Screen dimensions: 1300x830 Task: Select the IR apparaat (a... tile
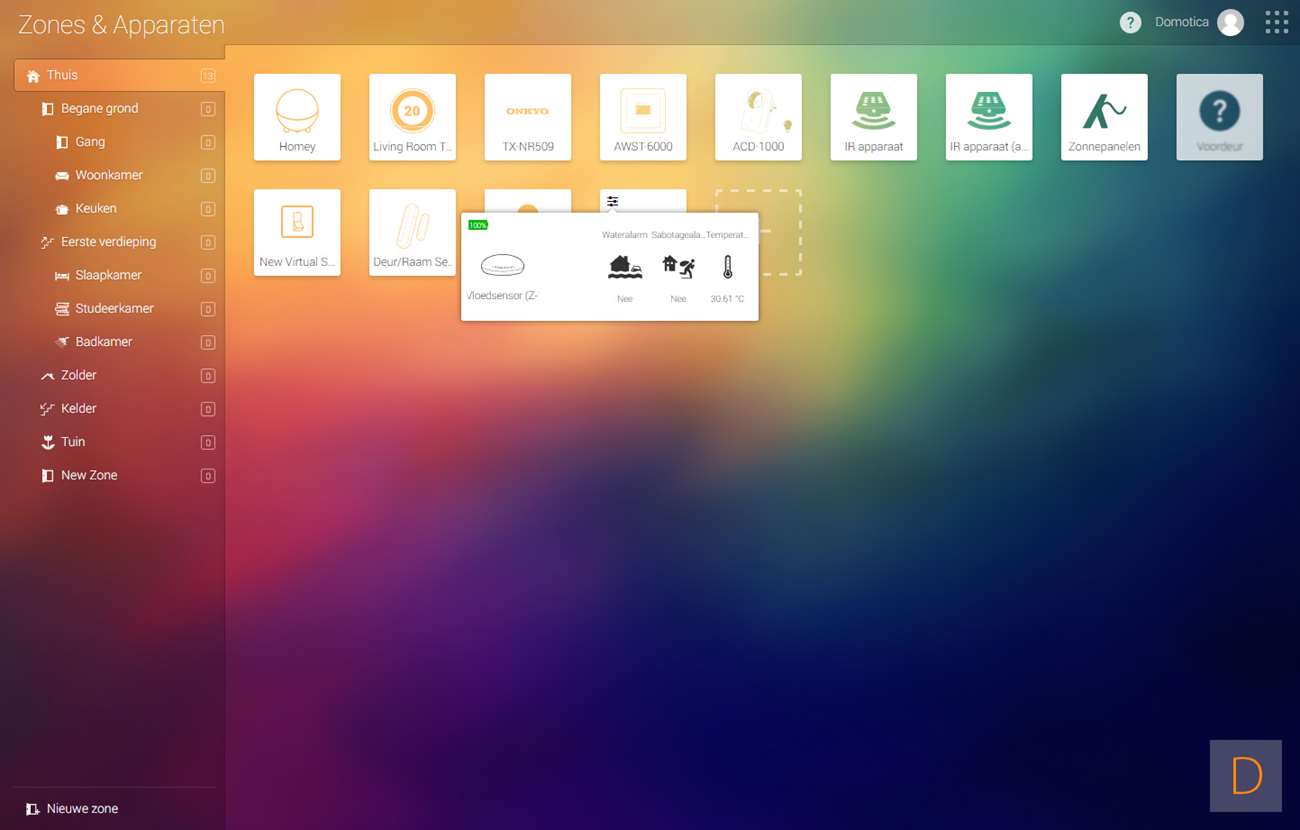pos(989,117)
